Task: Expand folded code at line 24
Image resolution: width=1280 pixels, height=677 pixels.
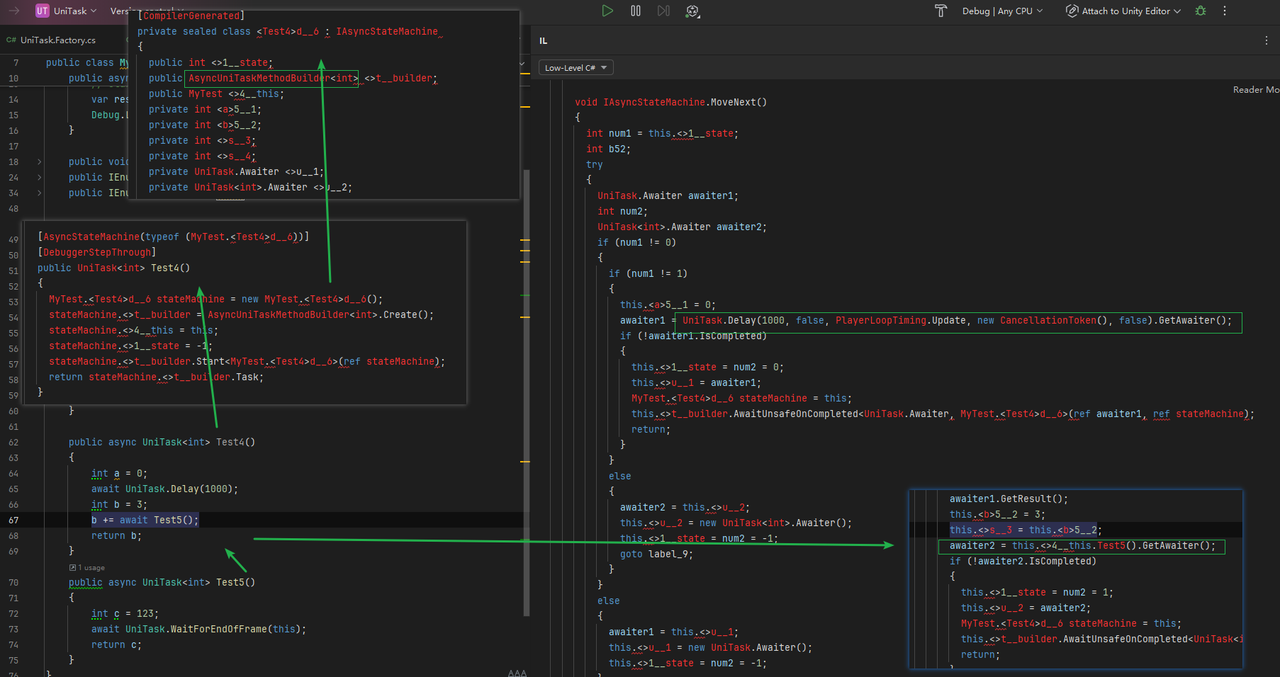Action: click(x=40, y=177)
